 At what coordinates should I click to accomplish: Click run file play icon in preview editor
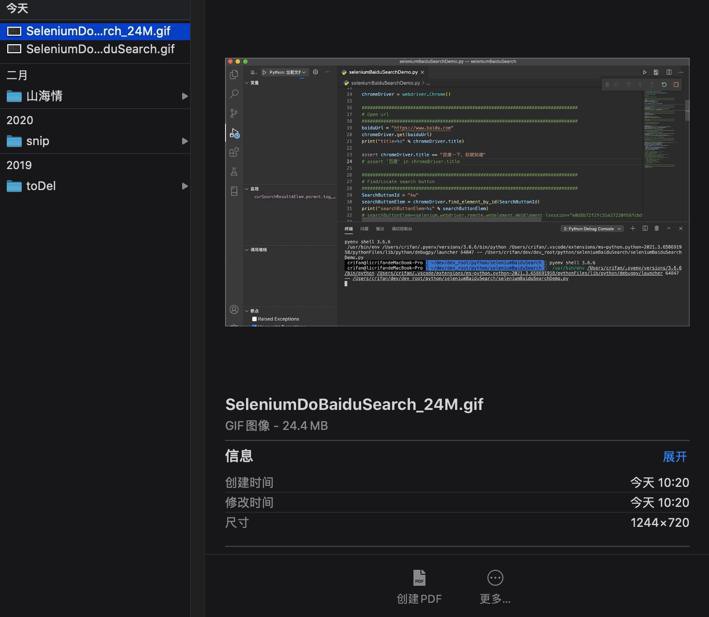click(644, 72)
